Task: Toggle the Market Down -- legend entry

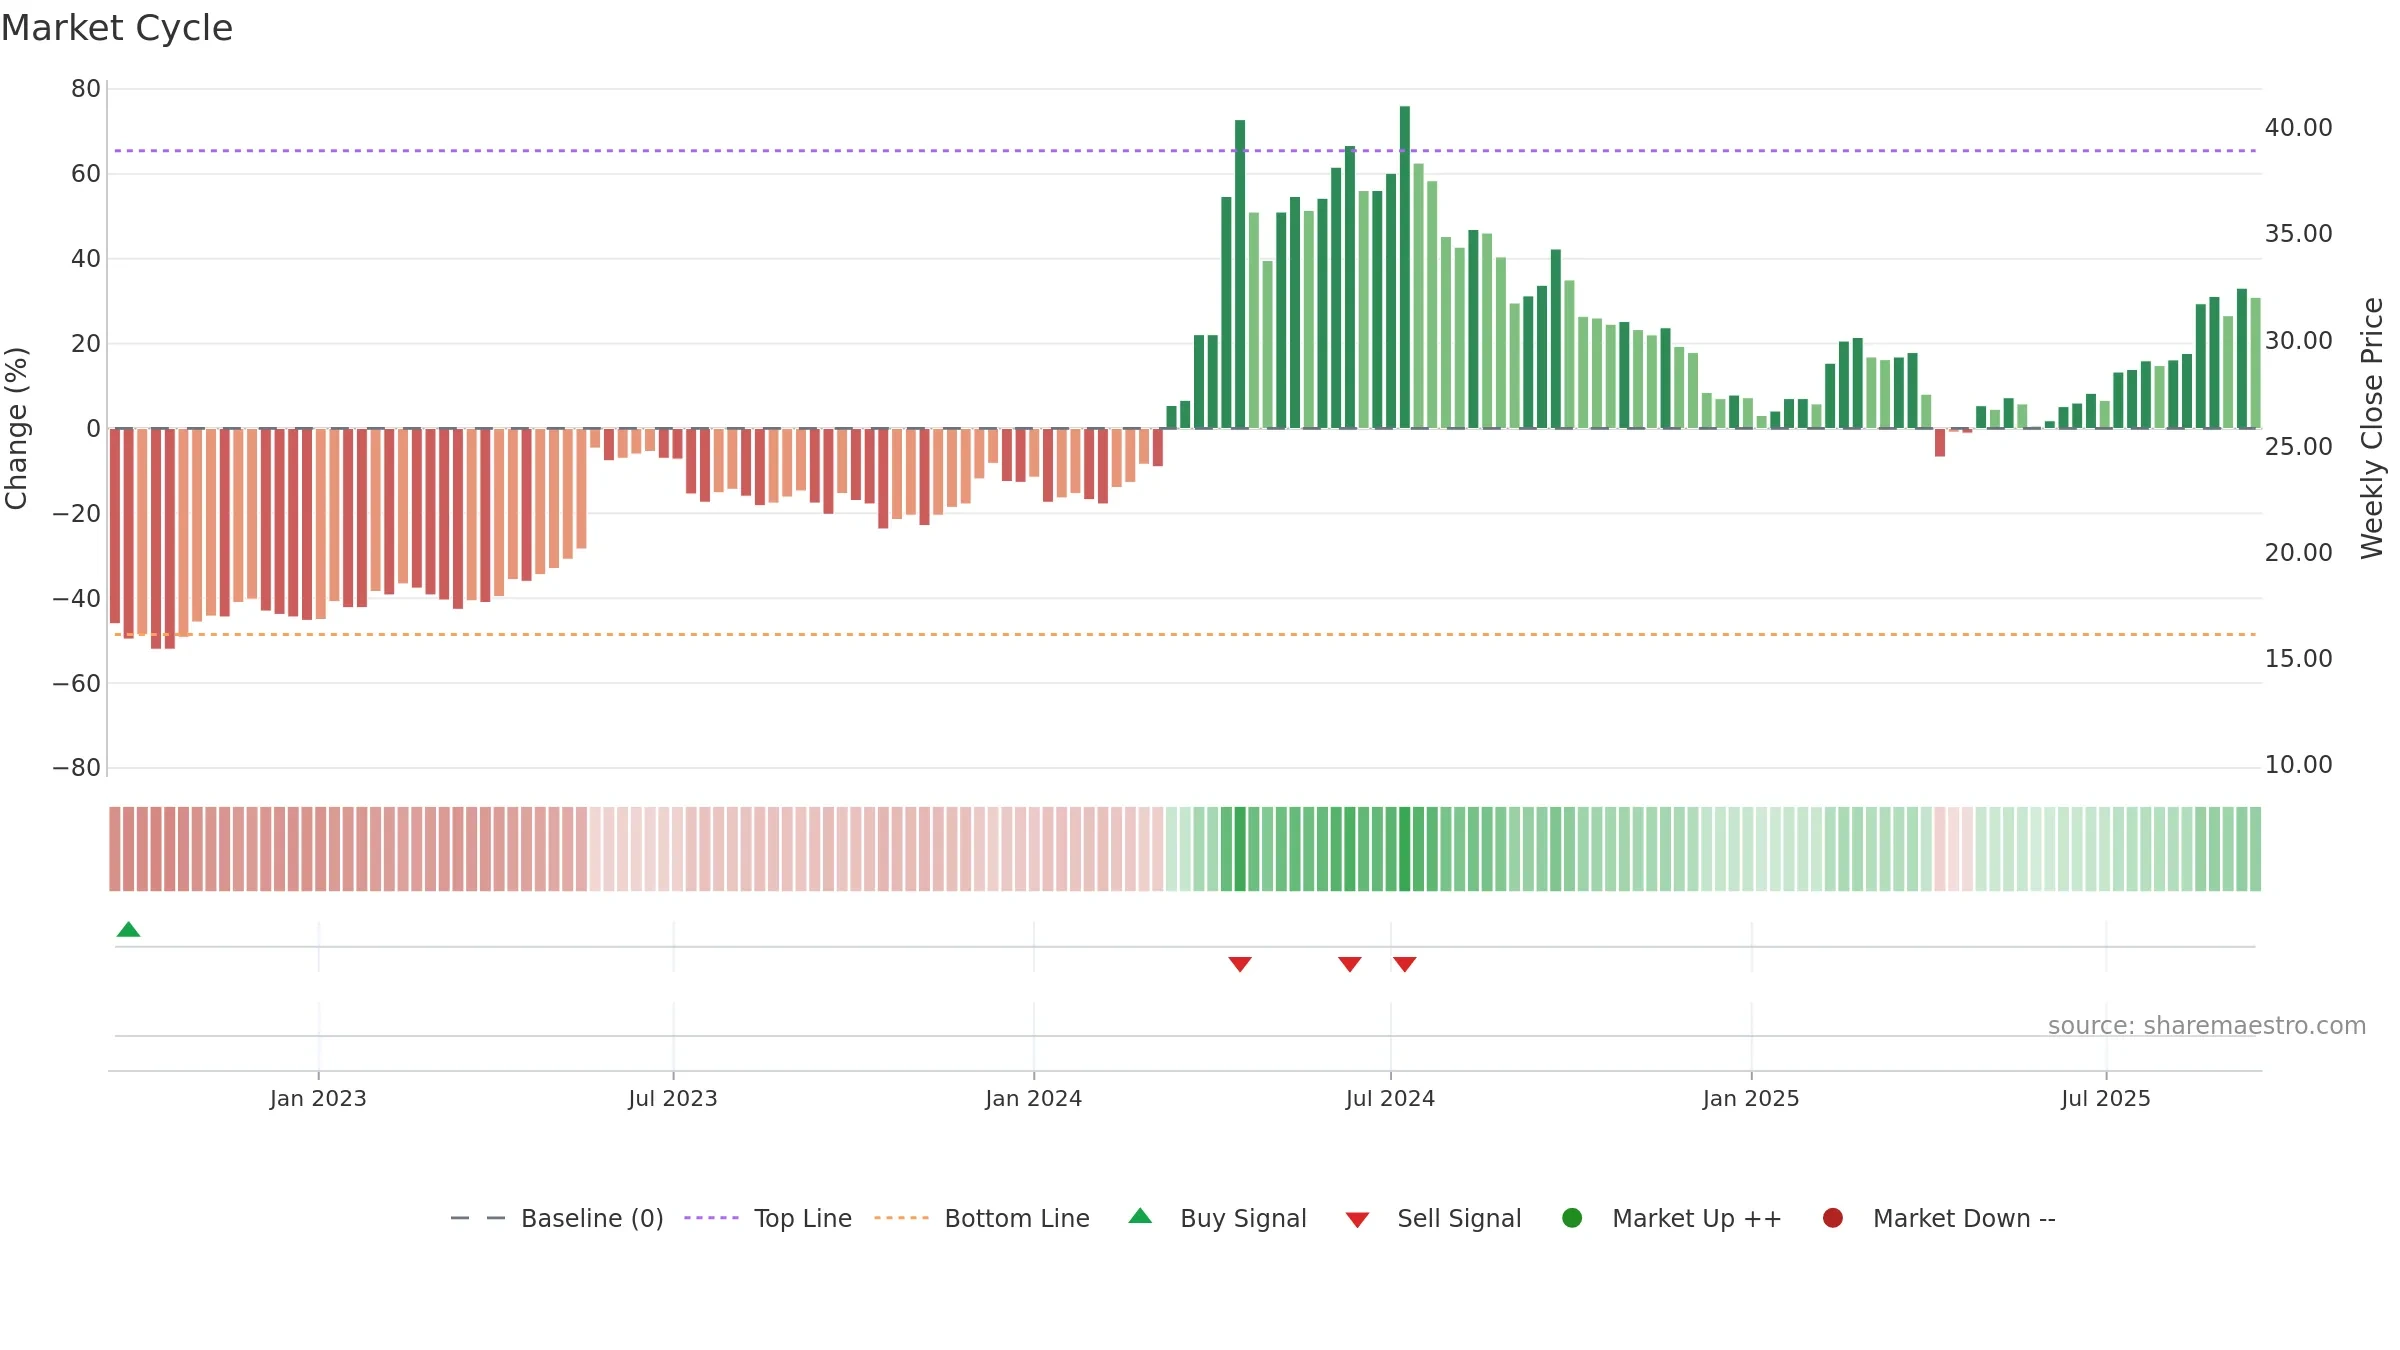Action: (1939, 1218)
